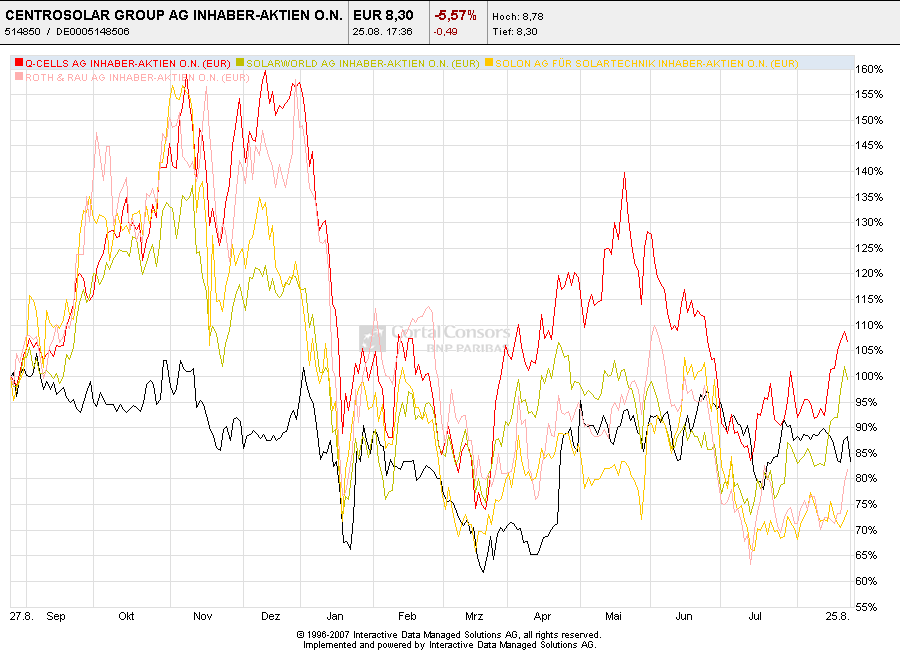The image size is (900, 650).
Task: Click the Jun month axis label
Action: [684, 616]
